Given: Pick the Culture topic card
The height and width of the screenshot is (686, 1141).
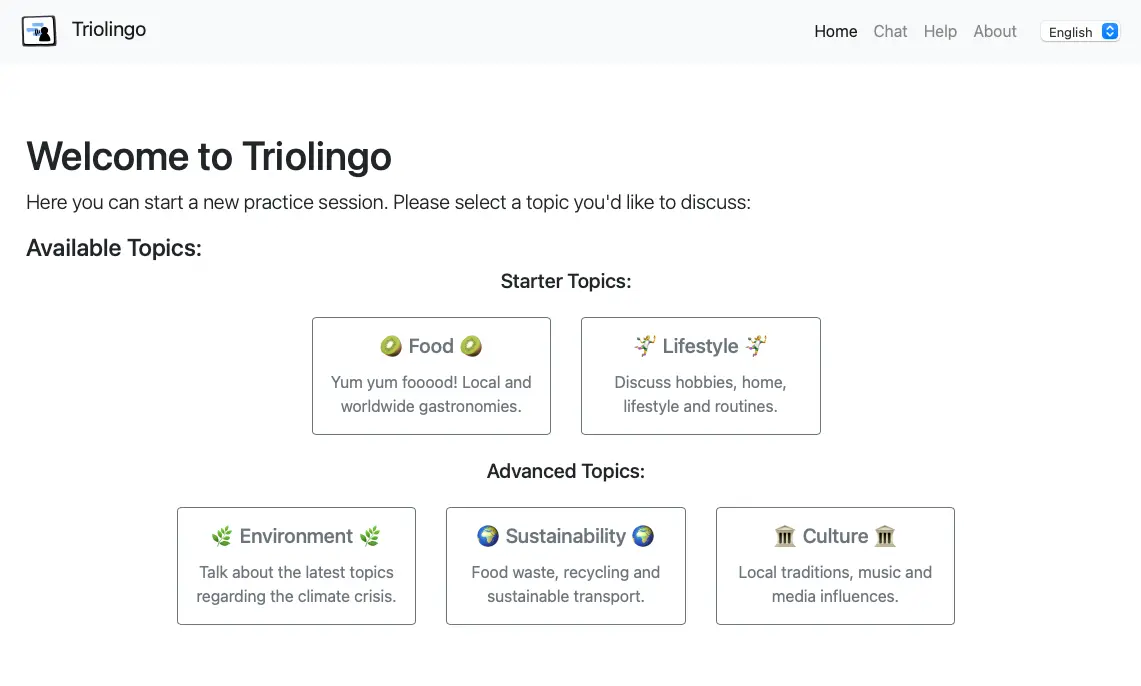Looking at the screenshot, I should pyautogui.click(x=835, y=566).
